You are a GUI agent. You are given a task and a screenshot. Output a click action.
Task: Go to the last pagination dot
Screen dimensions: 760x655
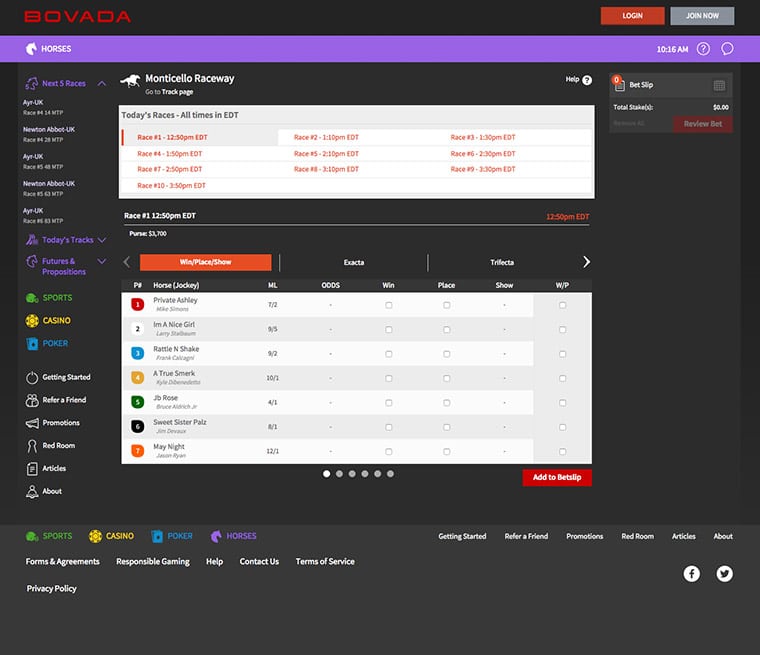click(390, 474)
